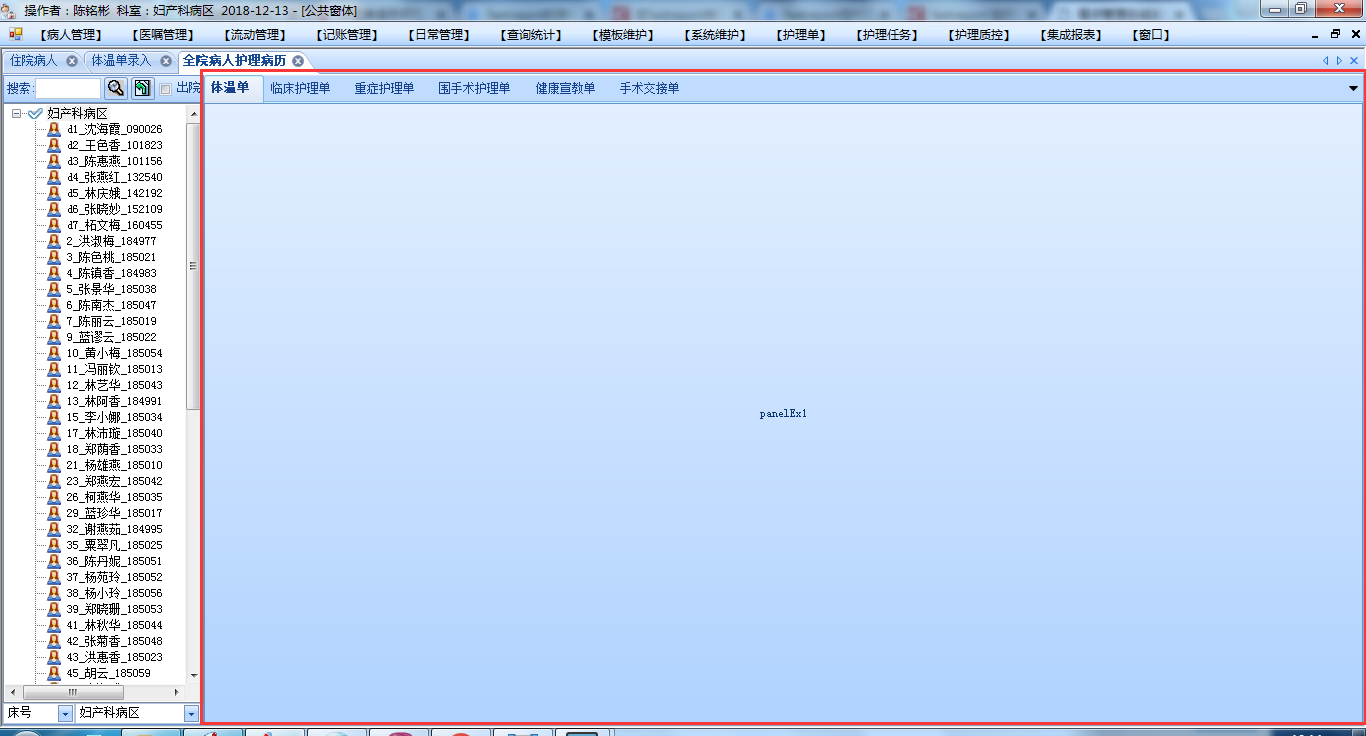Click the patient icon beside 43_洪惠香_185023
Viewport: 1366px width, 736px height.
(x=54, y=657)
